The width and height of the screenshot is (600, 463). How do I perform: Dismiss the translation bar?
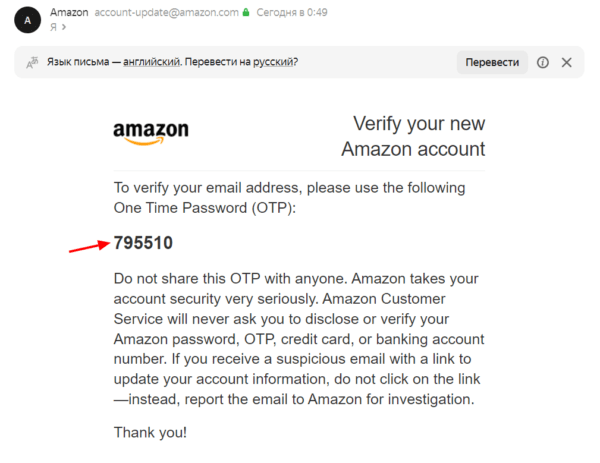(x=566, y=62)
